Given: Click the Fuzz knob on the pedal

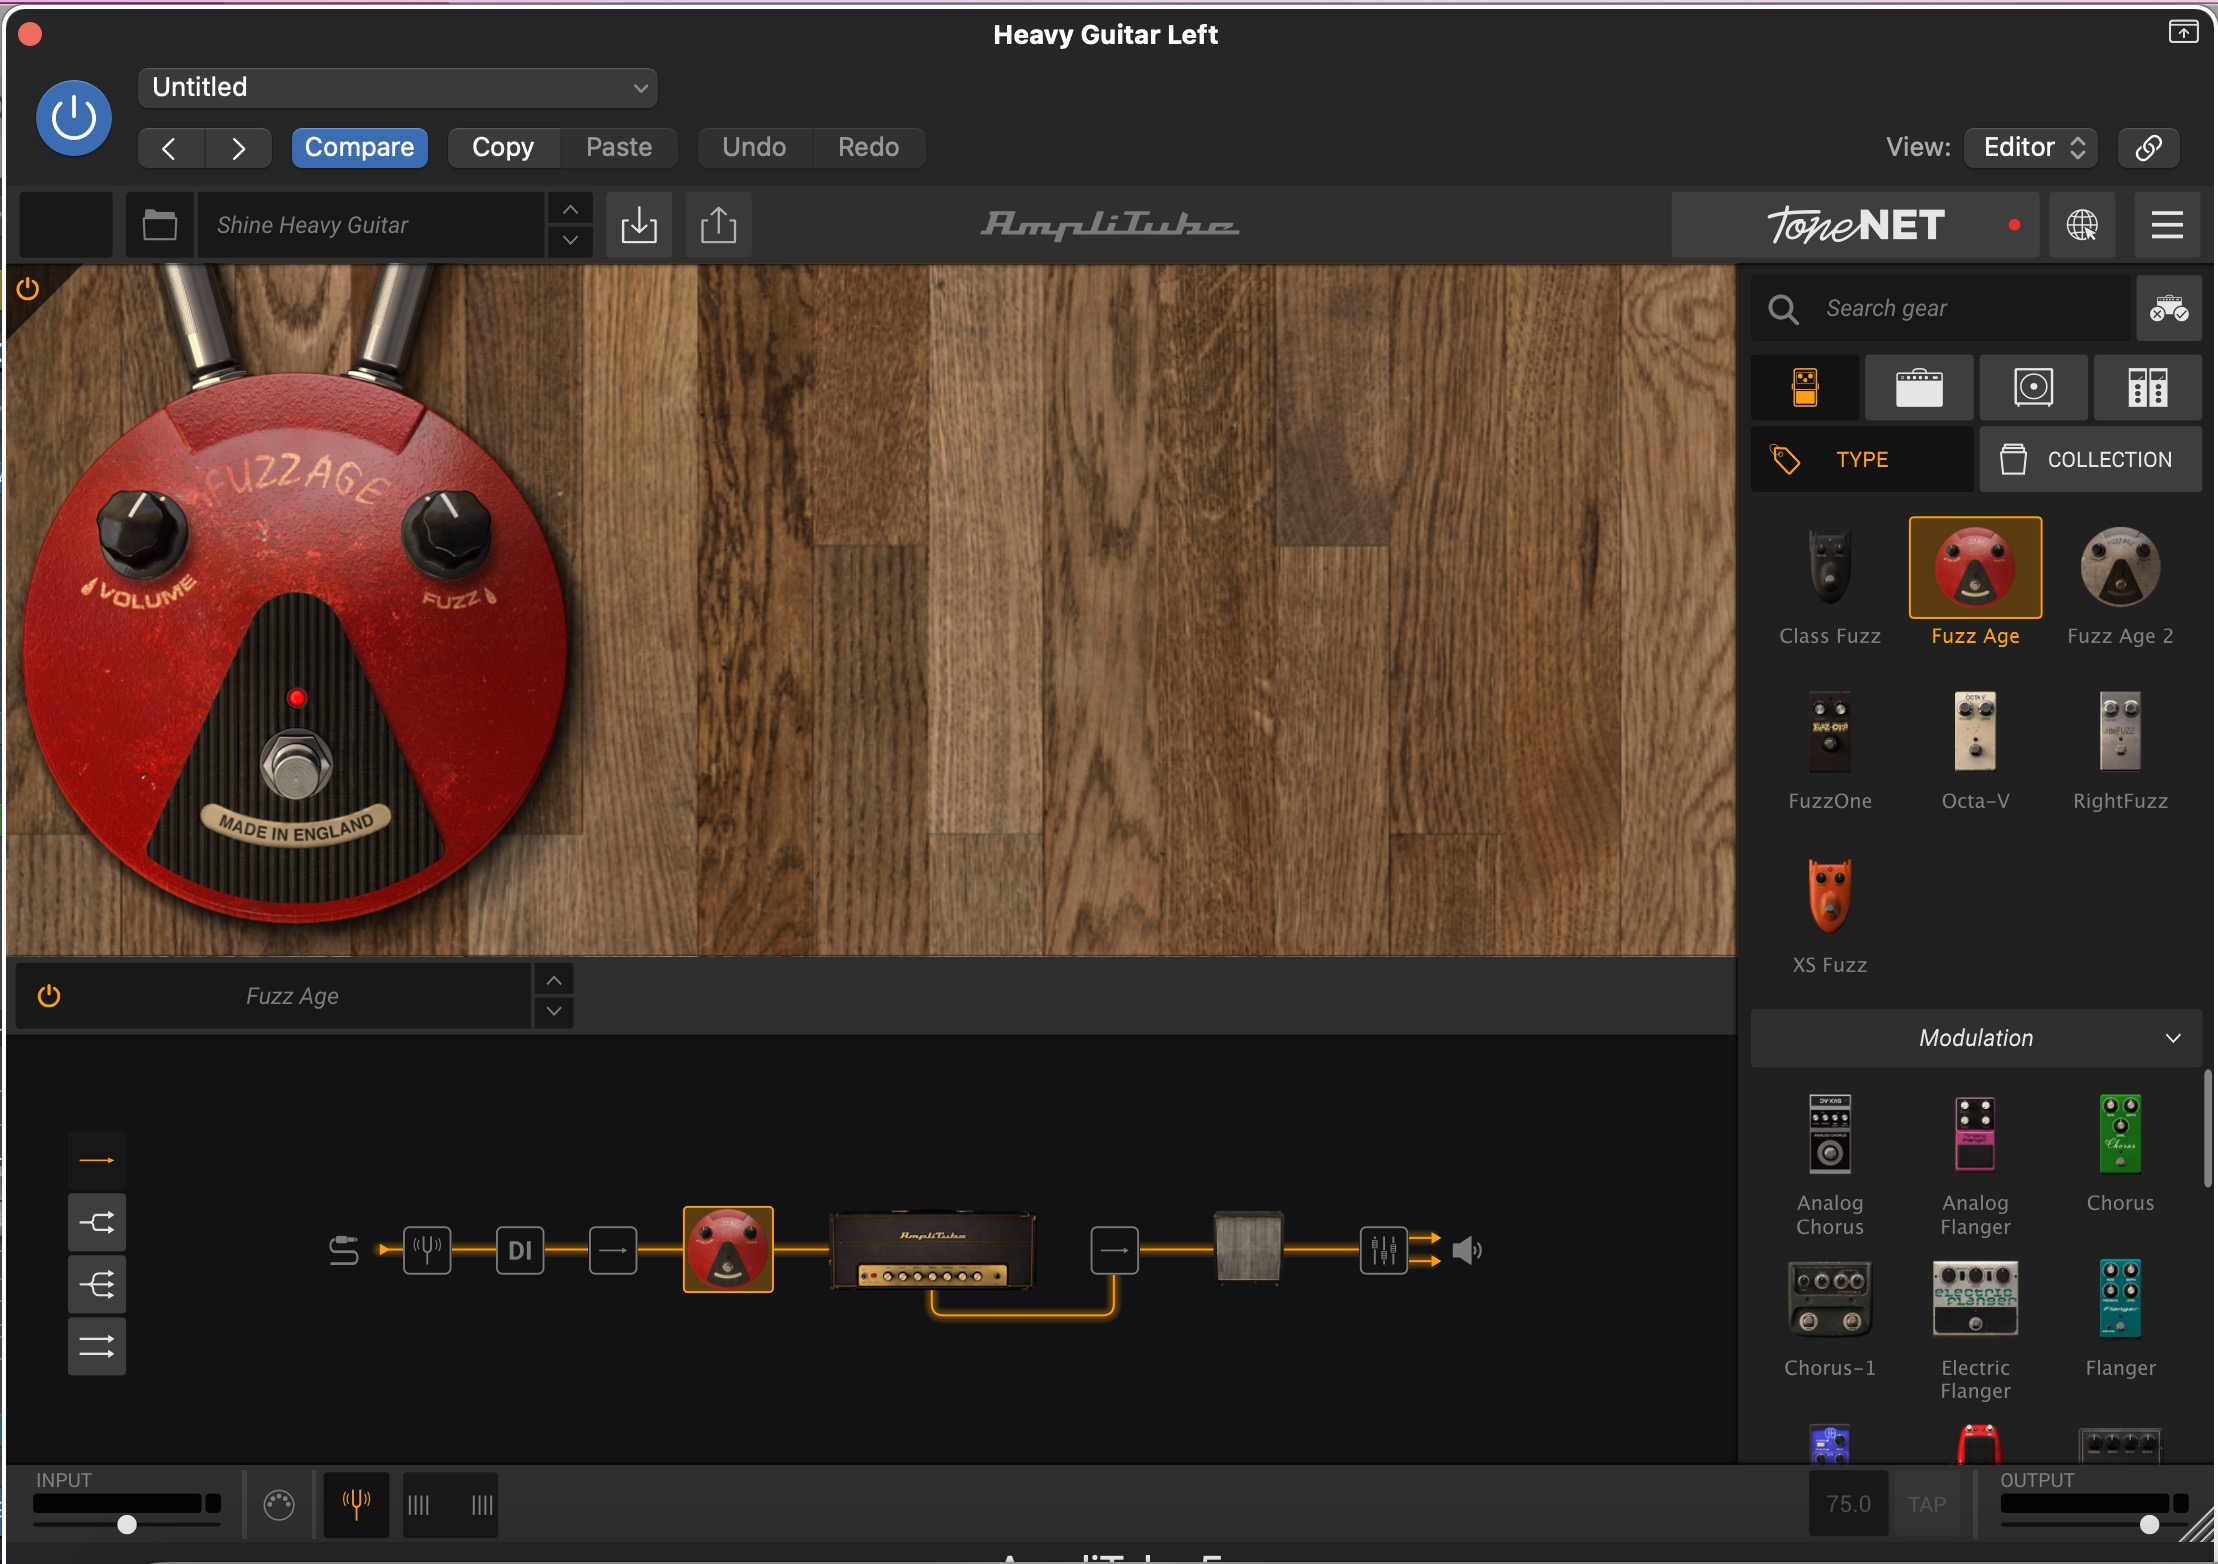Looking at the screenshot, I should point(446,532).
